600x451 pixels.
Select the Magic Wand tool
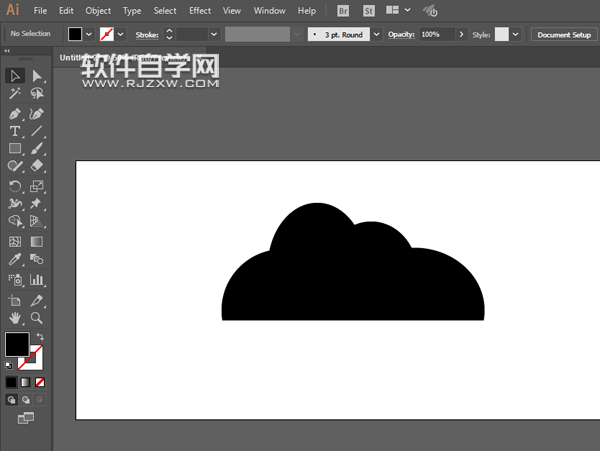15,94
